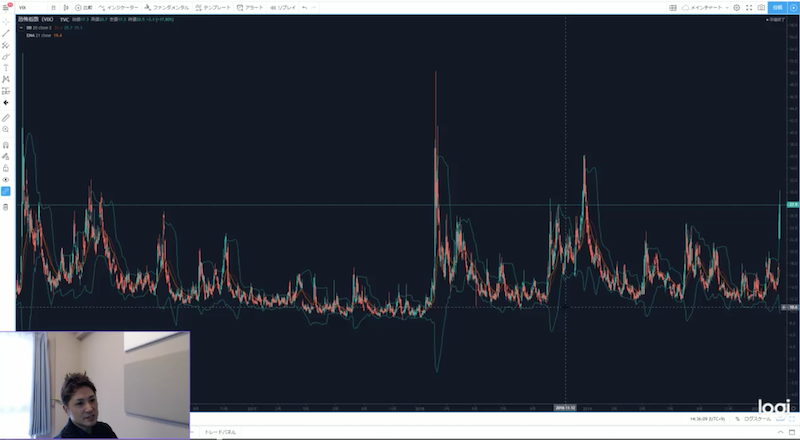The image size is (800, 440).
Task: Open chart settings gear icon
Action: 736,7
